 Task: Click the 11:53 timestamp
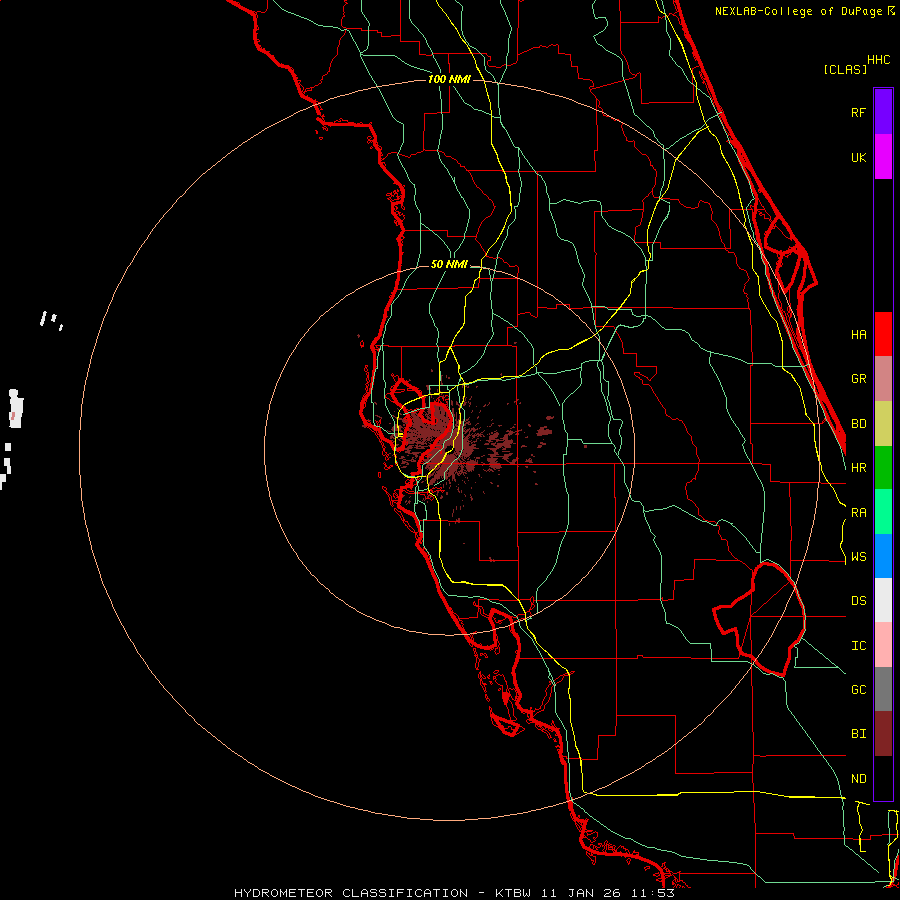tap(653, 893)
